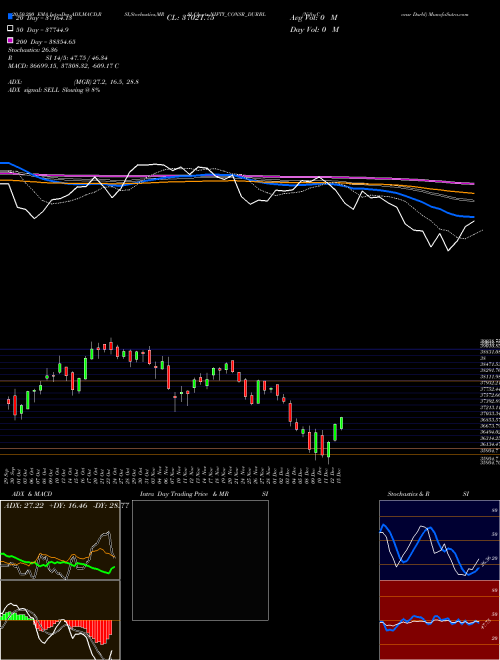Click the 'Day Vol: 0 M' label
The image size is (500, 660).
click(x=314, y=29)
